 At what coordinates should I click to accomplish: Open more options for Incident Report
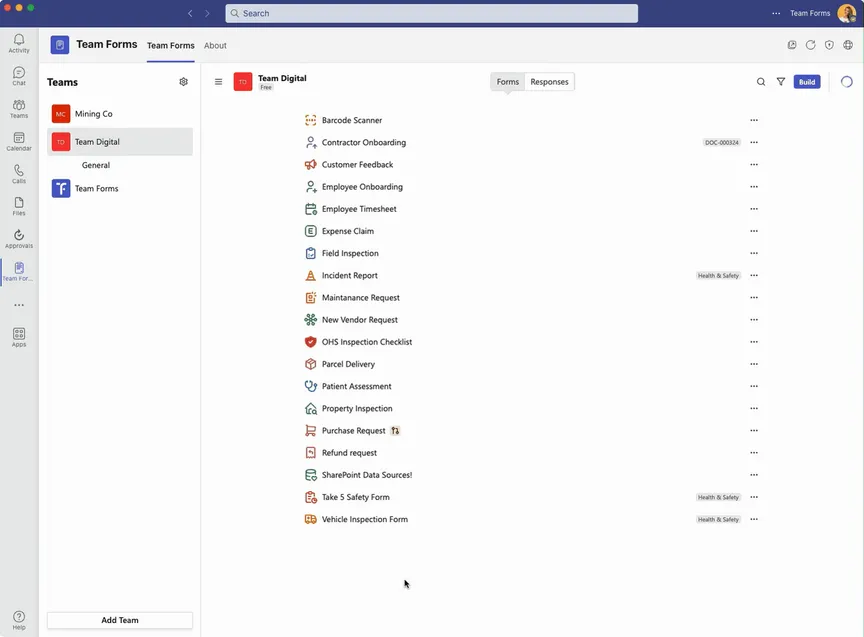point(754,275)
